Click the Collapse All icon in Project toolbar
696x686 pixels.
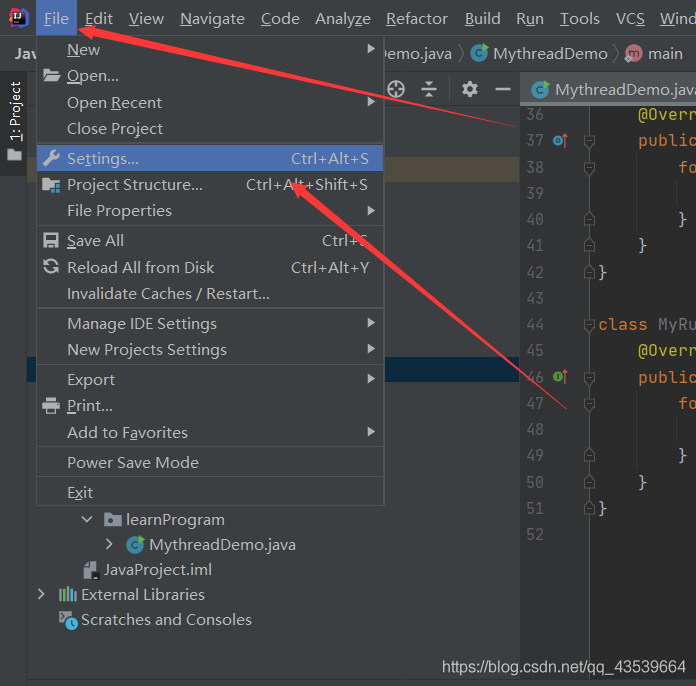(429, 89)
